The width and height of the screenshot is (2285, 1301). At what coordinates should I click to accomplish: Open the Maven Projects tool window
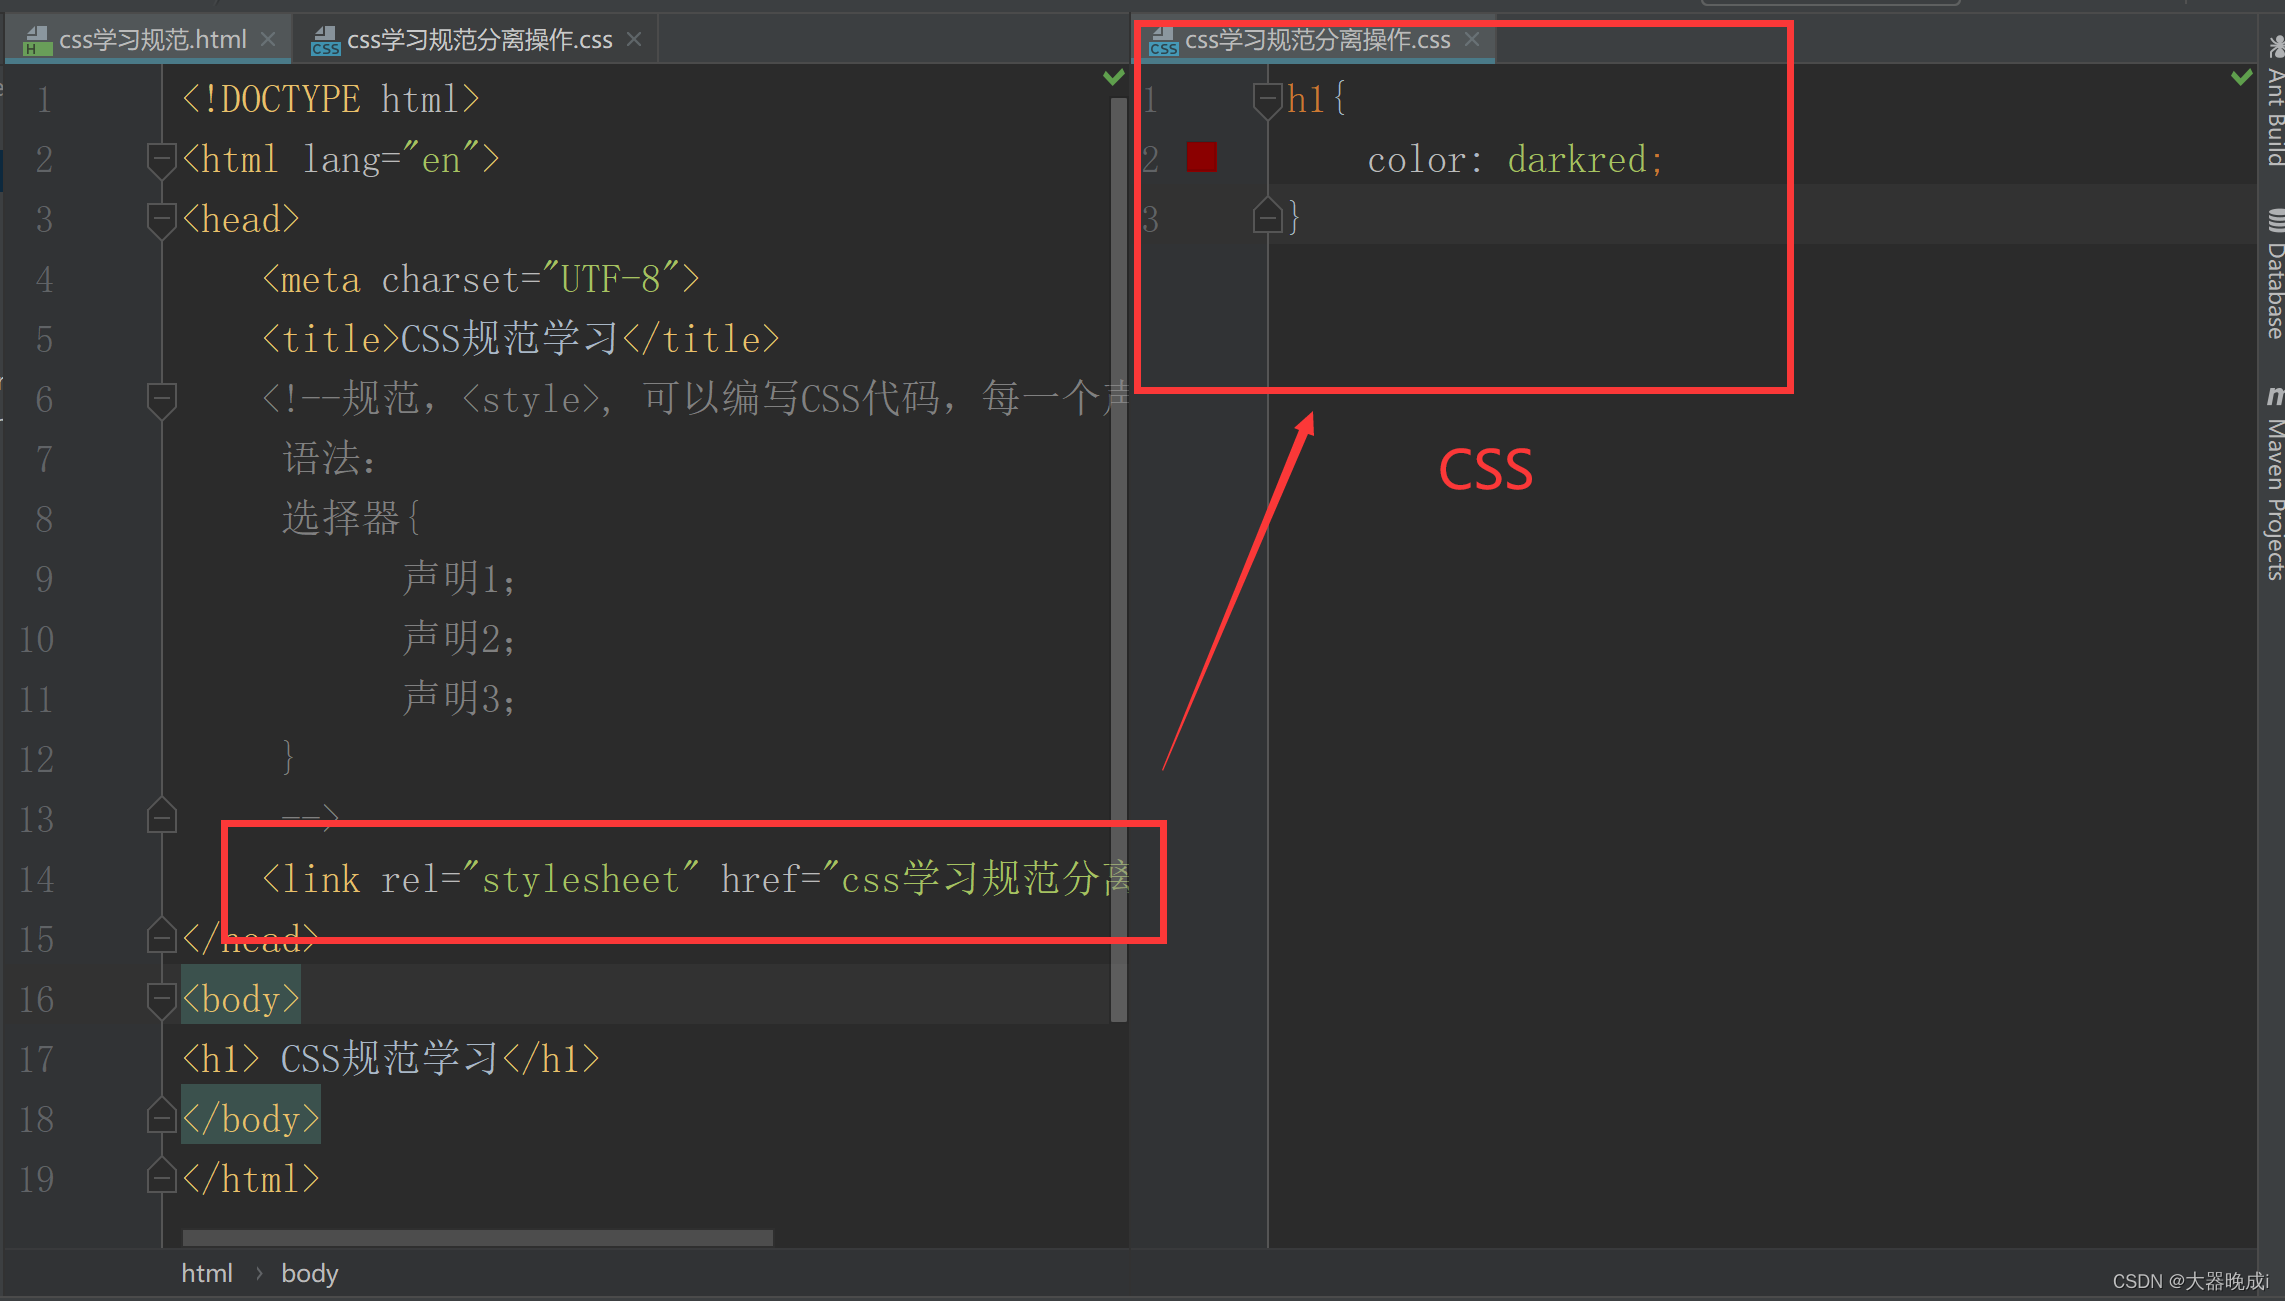point(2275,483)
